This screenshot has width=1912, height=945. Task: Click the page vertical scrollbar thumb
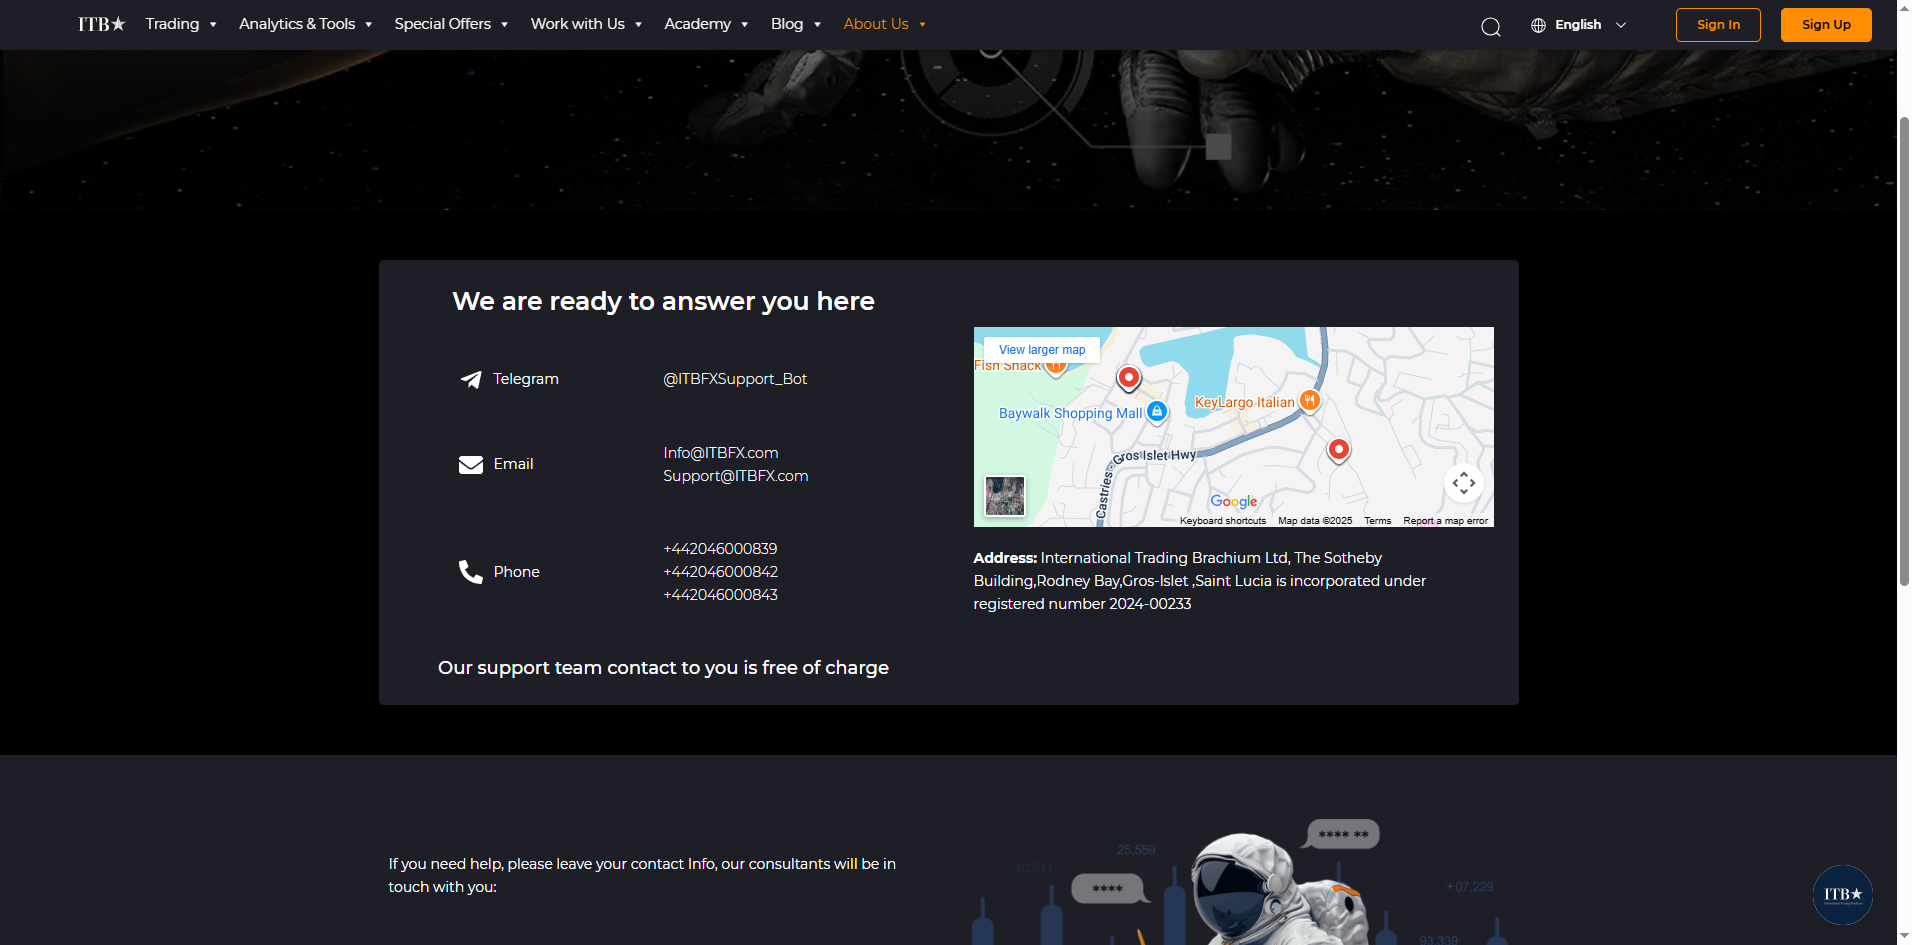(1904, 351)
